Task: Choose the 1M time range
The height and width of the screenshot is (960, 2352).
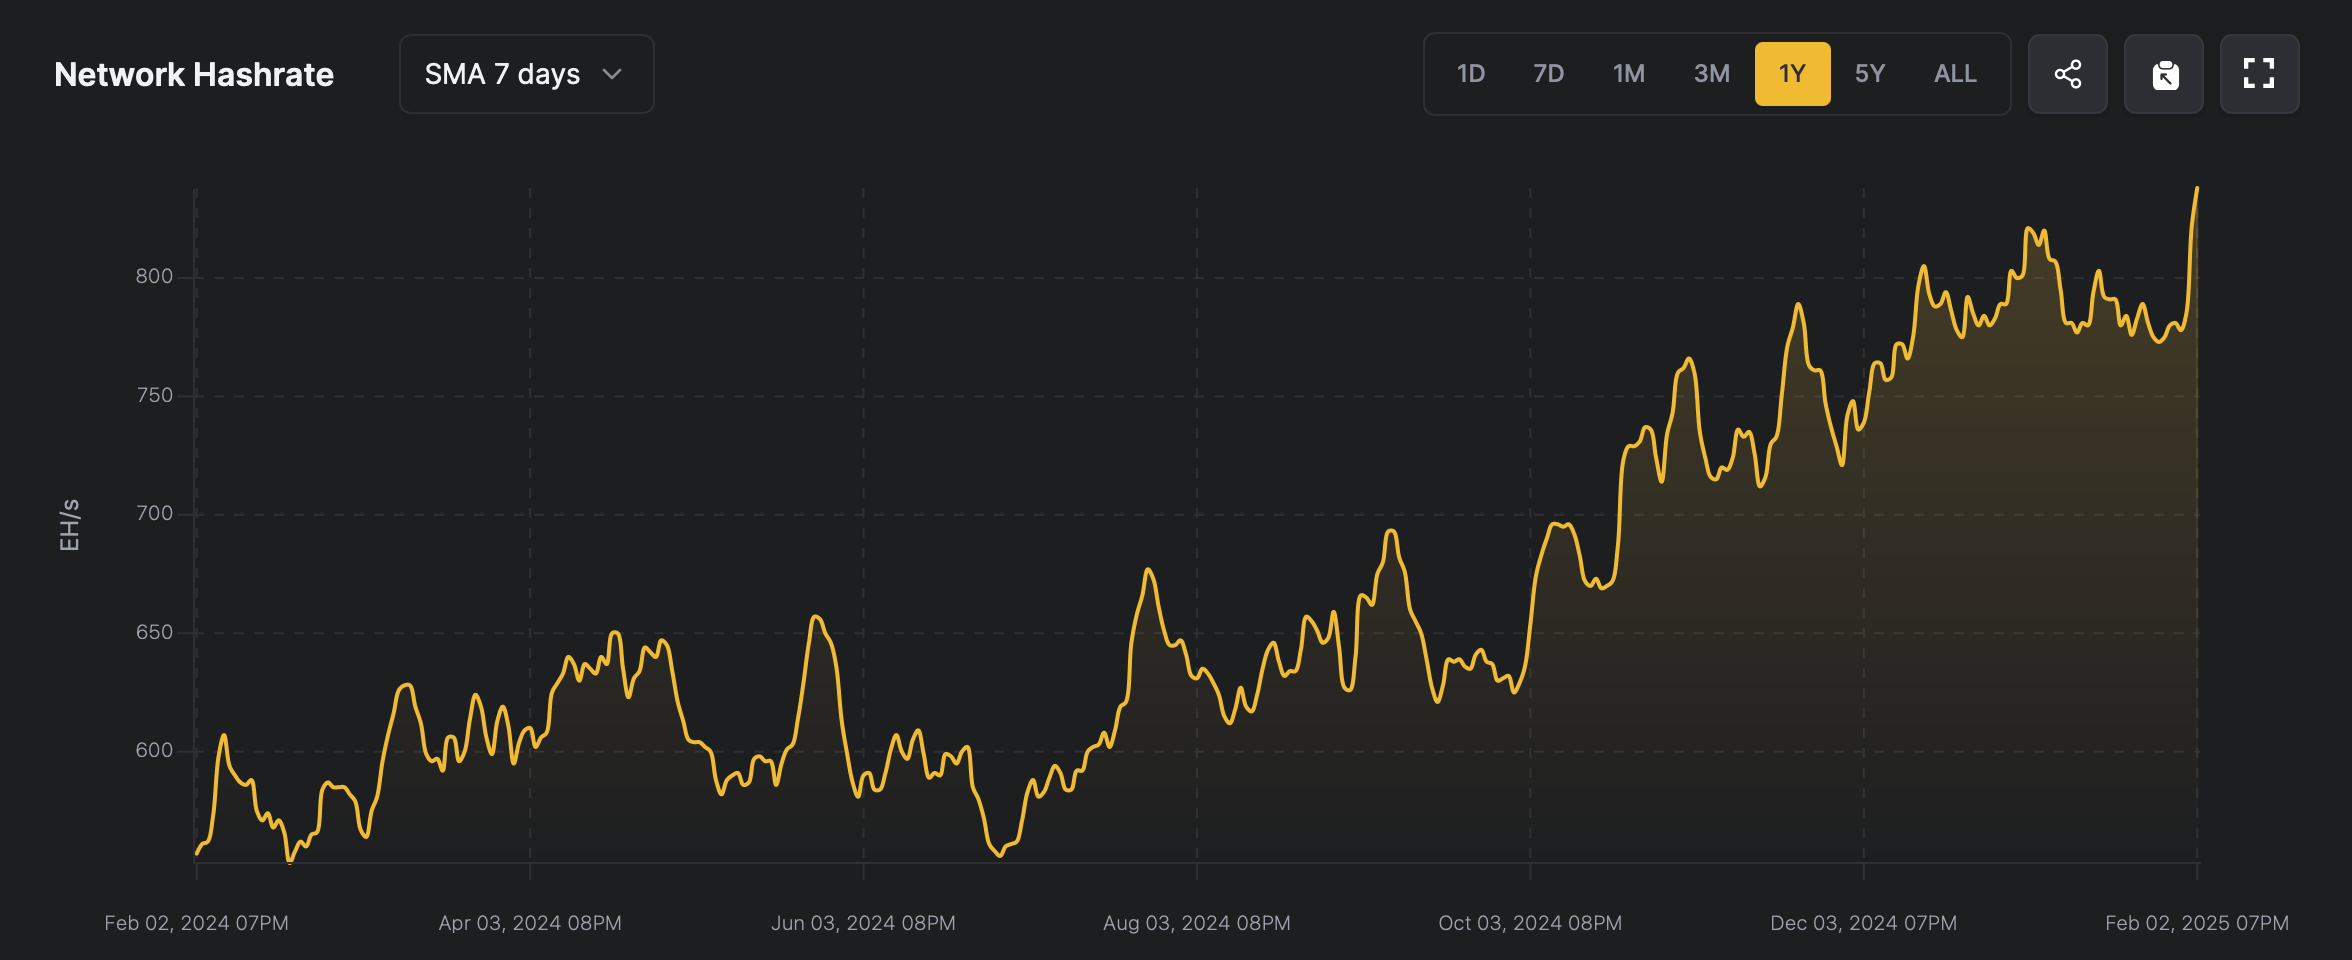Action: (x=1628, y=74)
